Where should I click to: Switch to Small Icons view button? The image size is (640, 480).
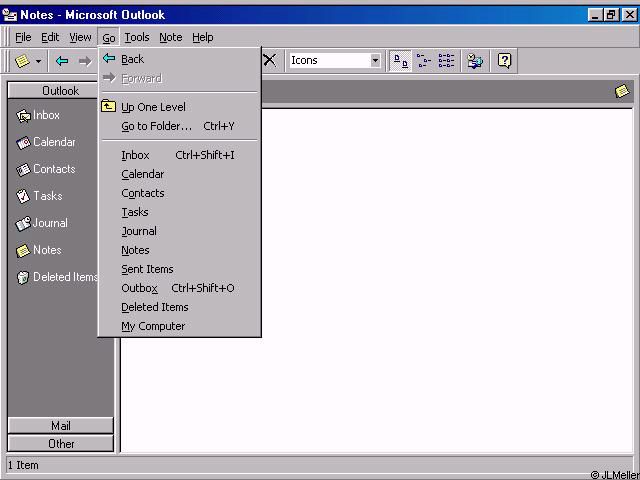(x=424, y=61)
